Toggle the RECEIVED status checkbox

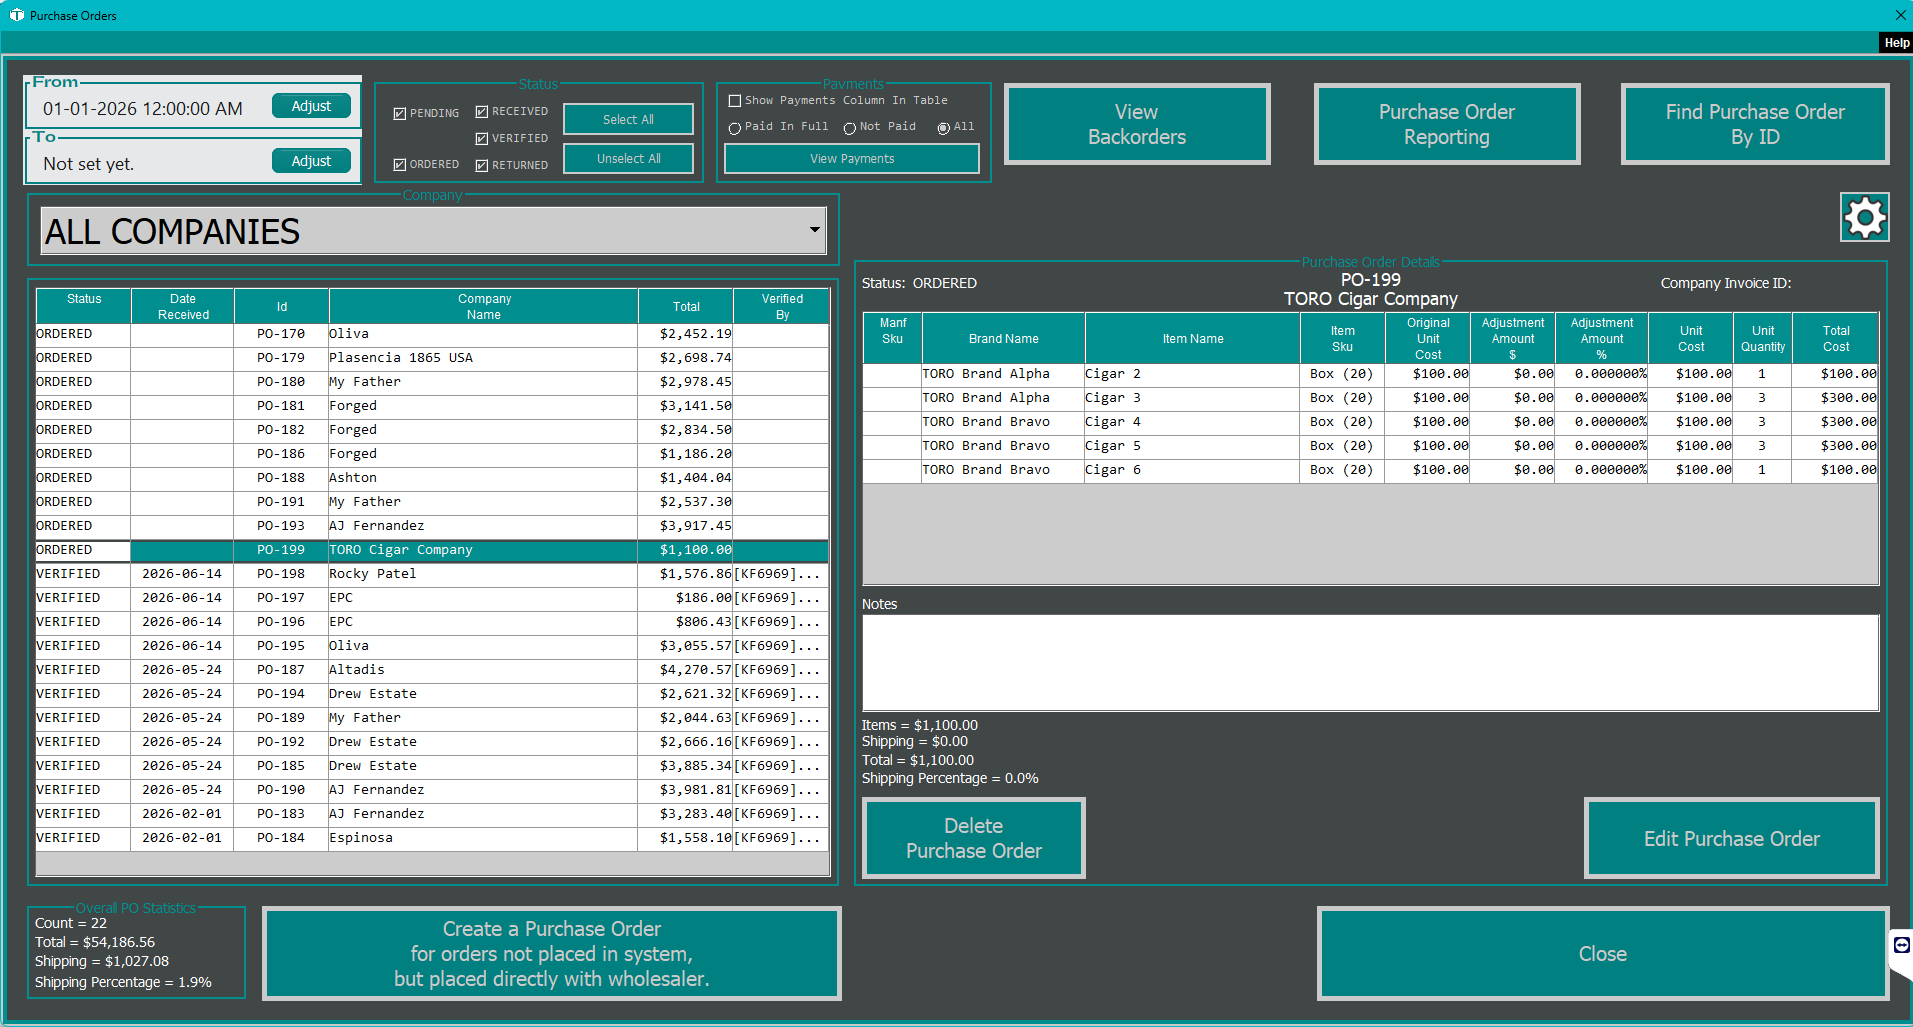pos(482,112)
